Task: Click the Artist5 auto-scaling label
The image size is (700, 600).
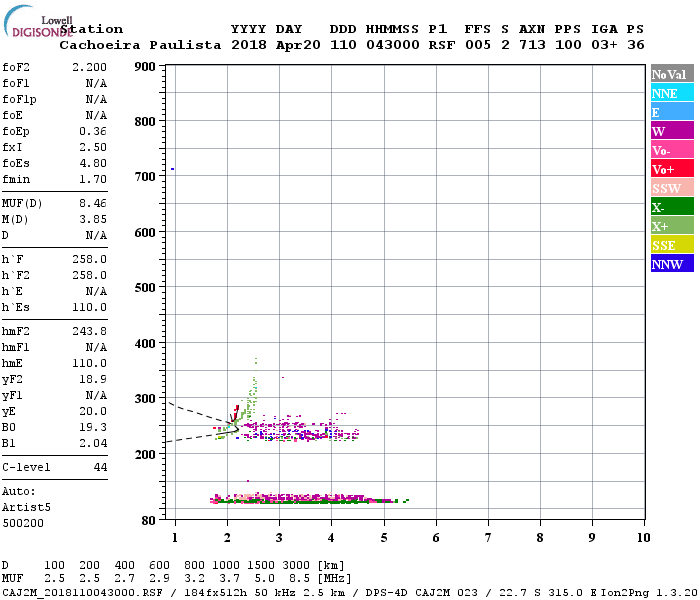Action: click(x=26, y=508)
